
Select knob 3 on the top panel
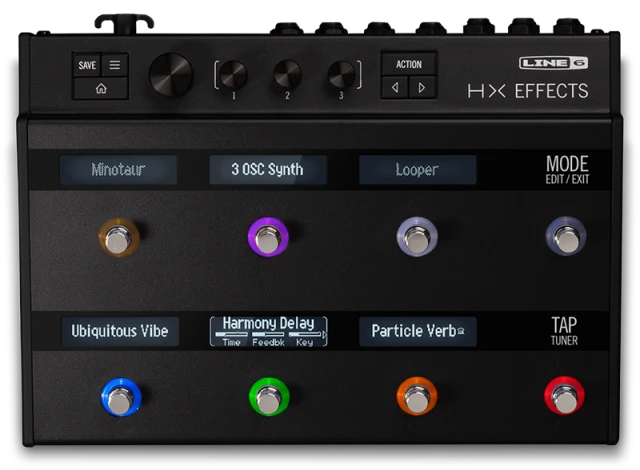pos(341,75)
